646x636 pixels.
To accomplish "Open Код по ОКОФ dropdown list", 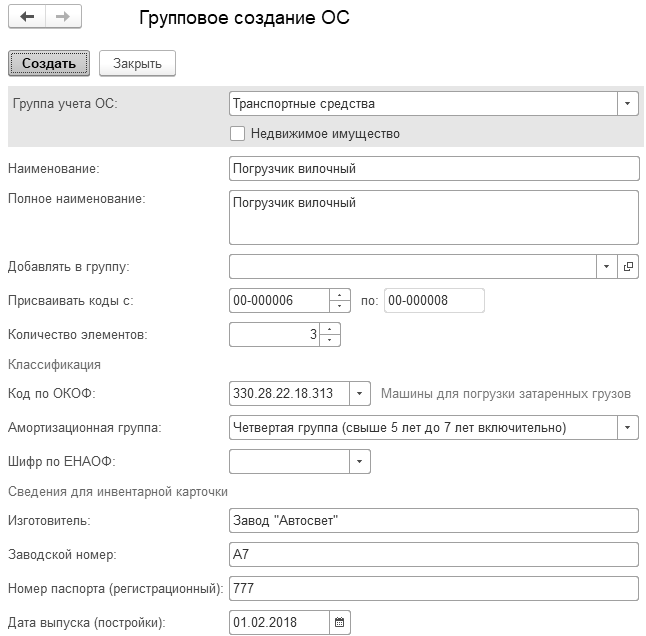I will (360, 393).
